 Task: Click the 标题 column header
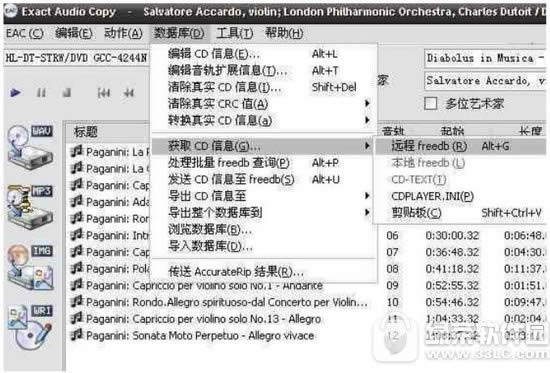(x=86, y=132)
